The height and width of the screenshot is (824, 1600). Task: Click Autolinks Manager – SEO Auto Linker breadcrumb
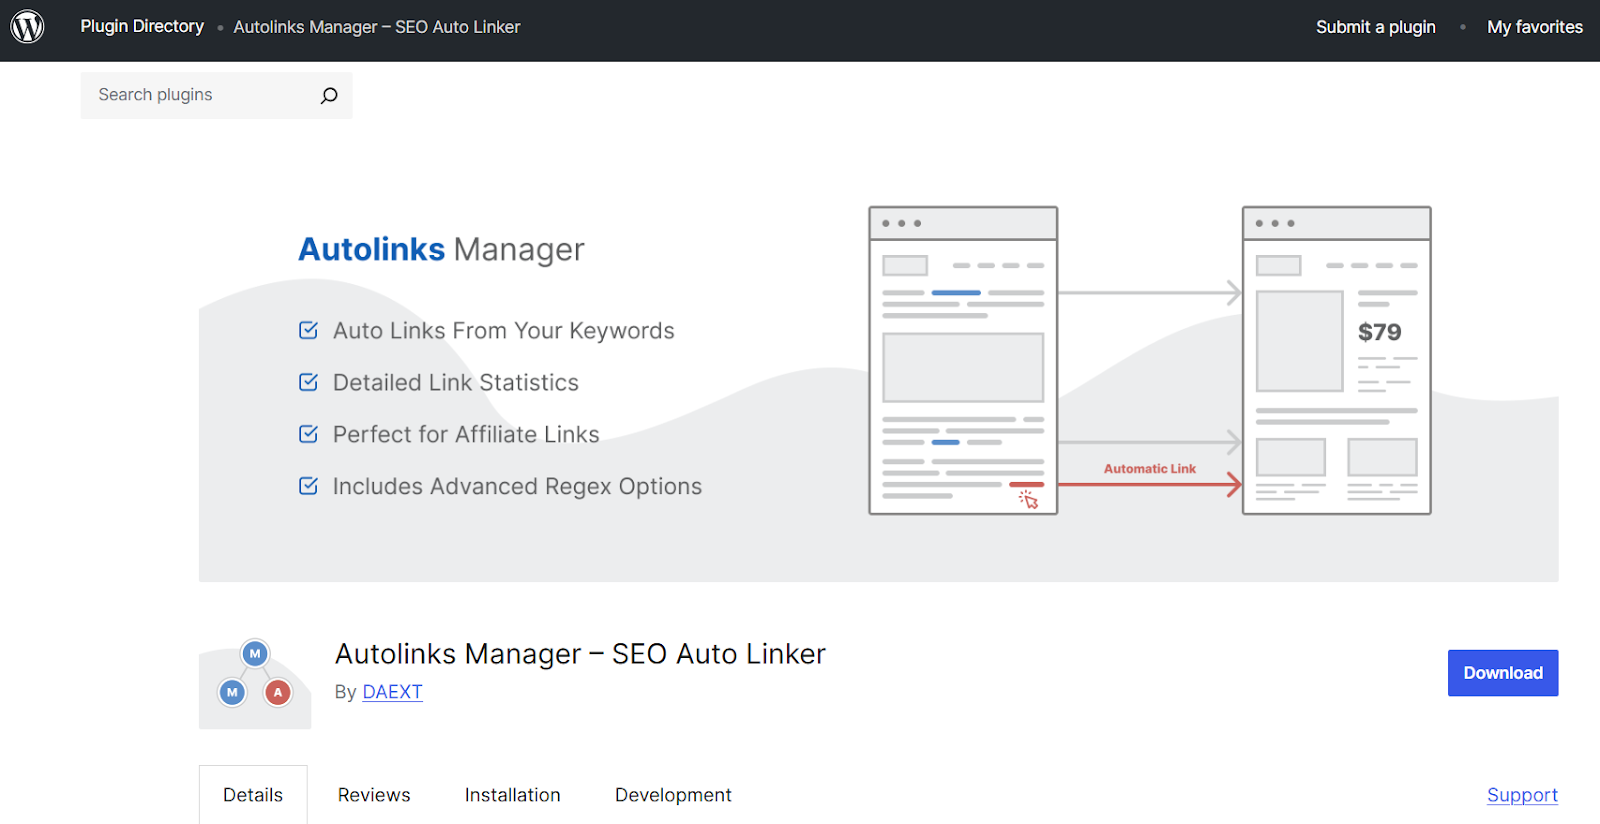(x=377, y=27)
